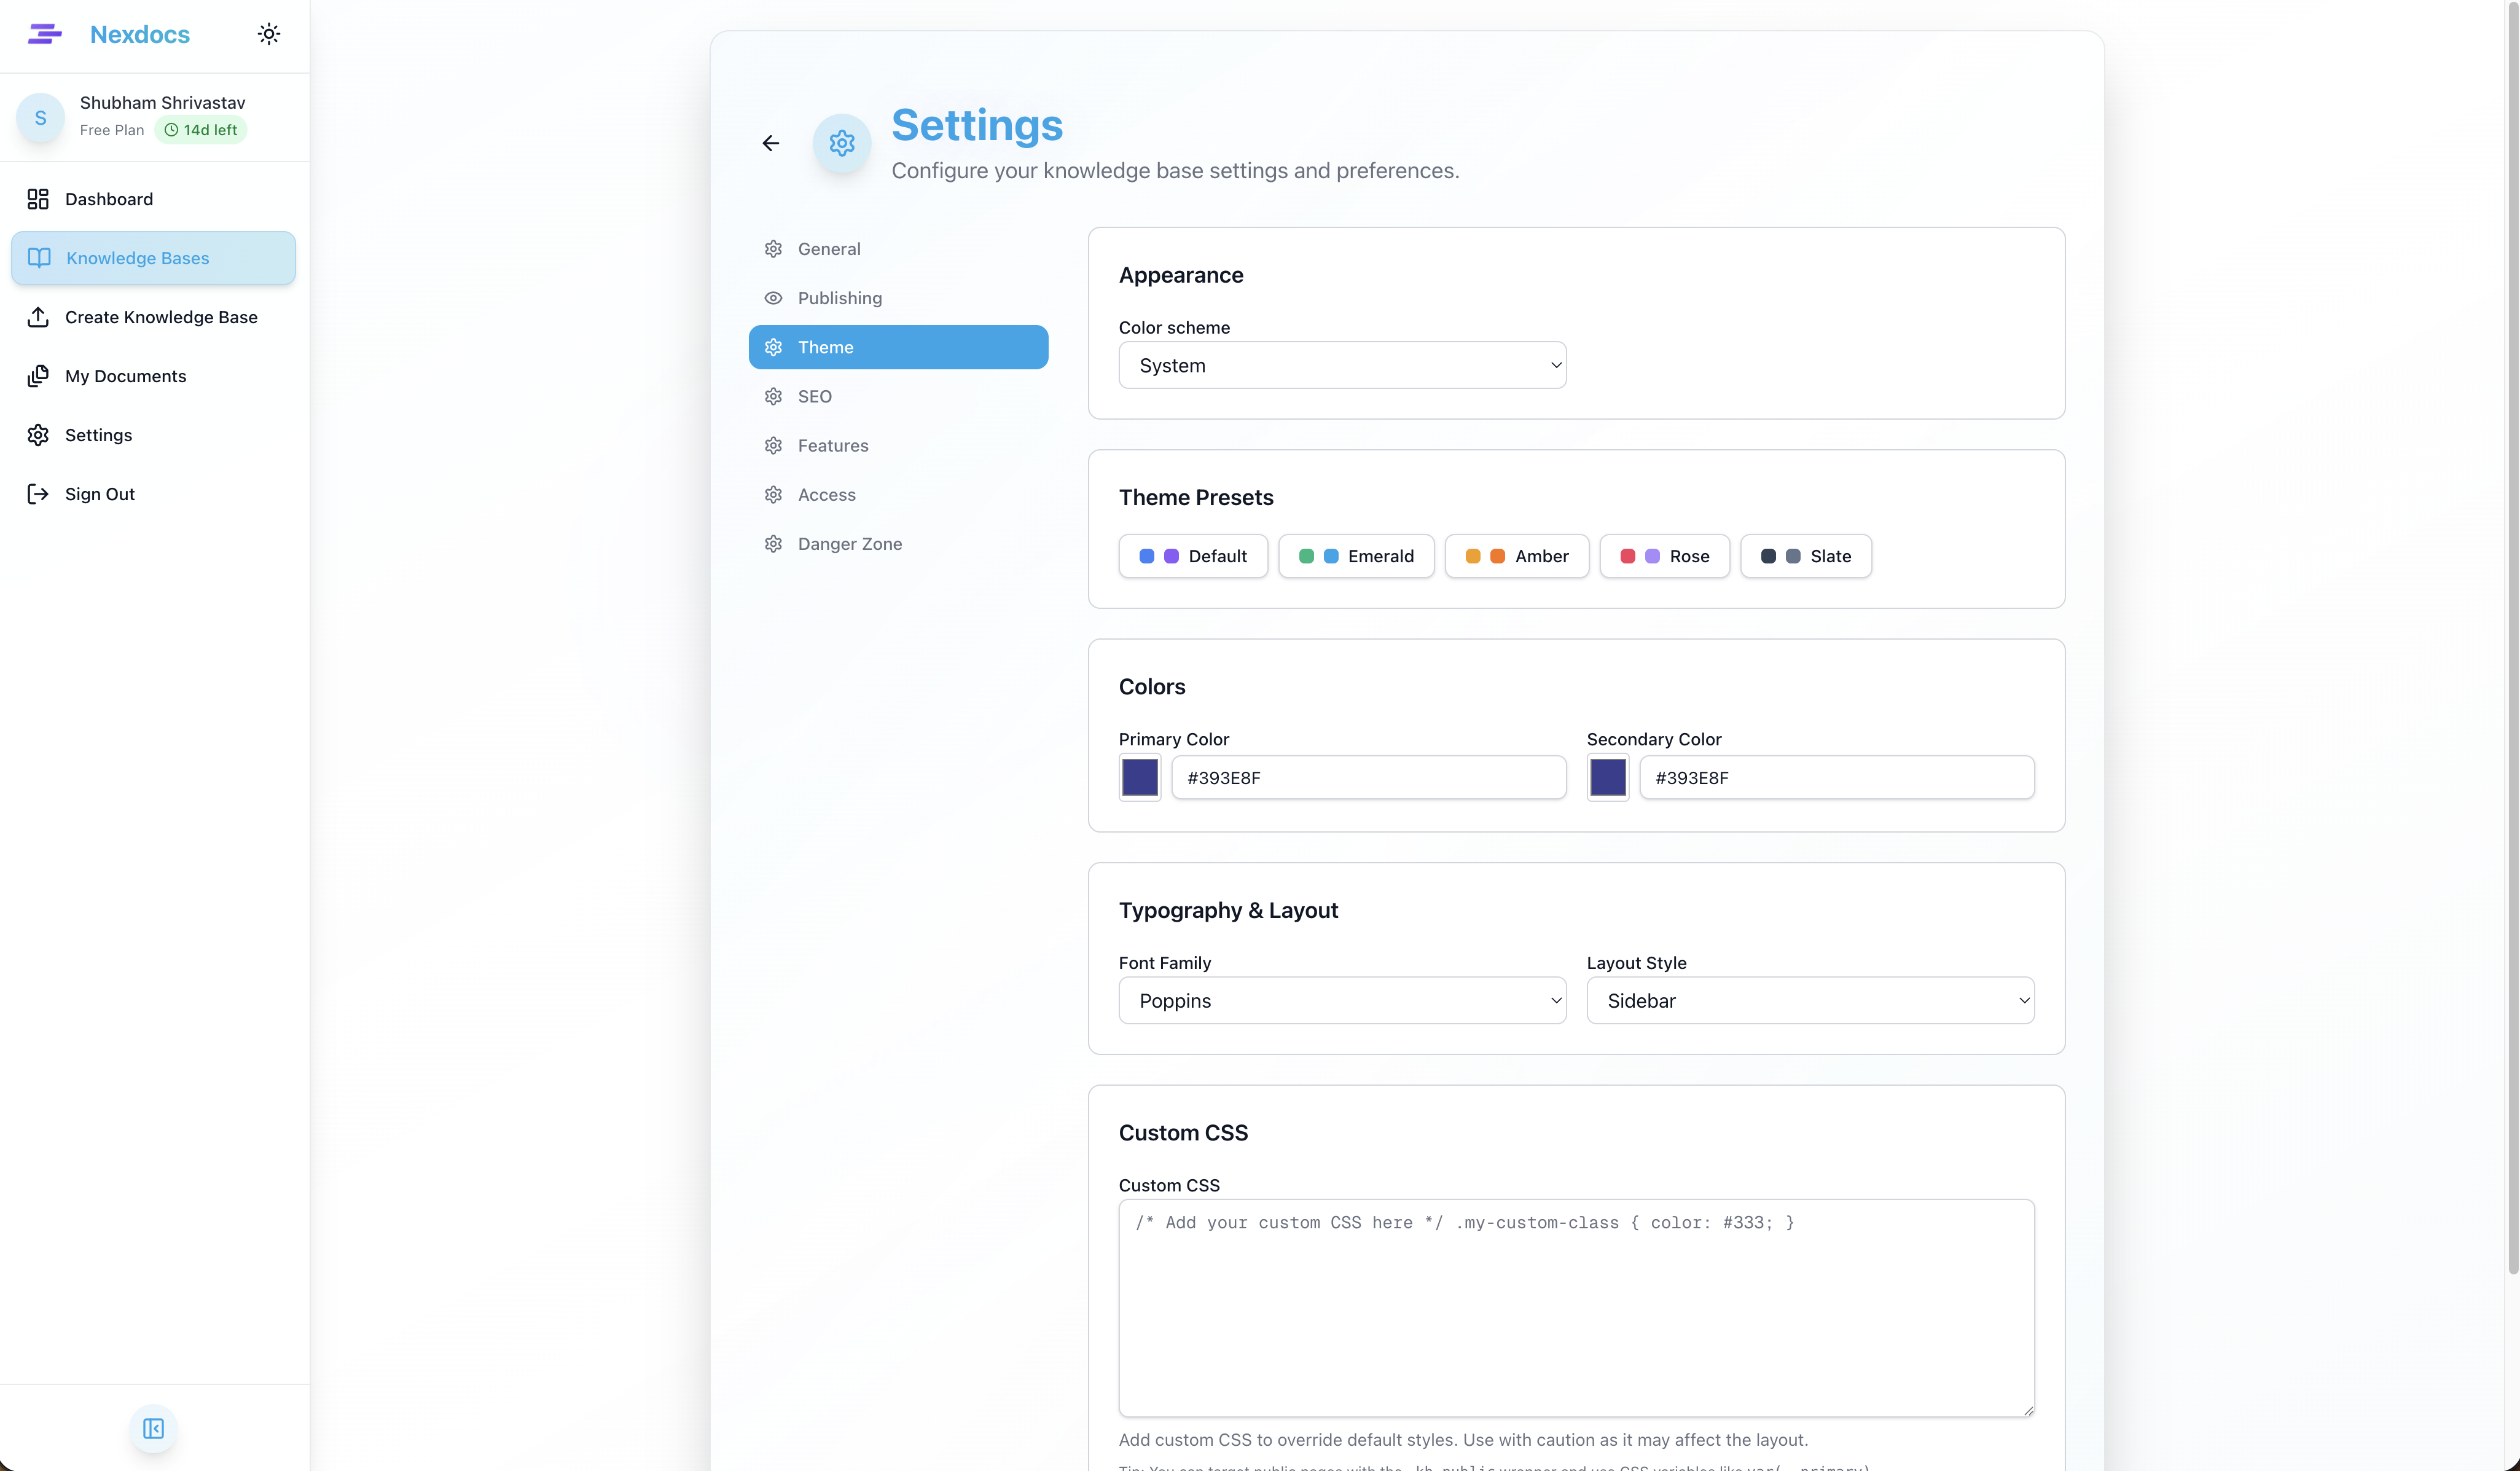Click the back arrow beside Settings heading
The image size is (2520, 1471).
770,143
